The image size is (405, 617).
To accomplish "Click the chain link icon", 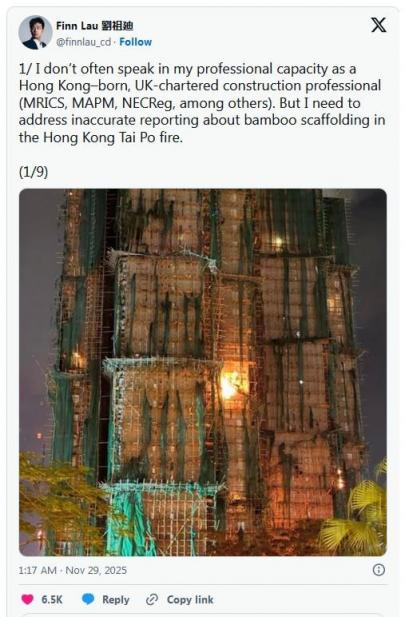I will point(152,599).
